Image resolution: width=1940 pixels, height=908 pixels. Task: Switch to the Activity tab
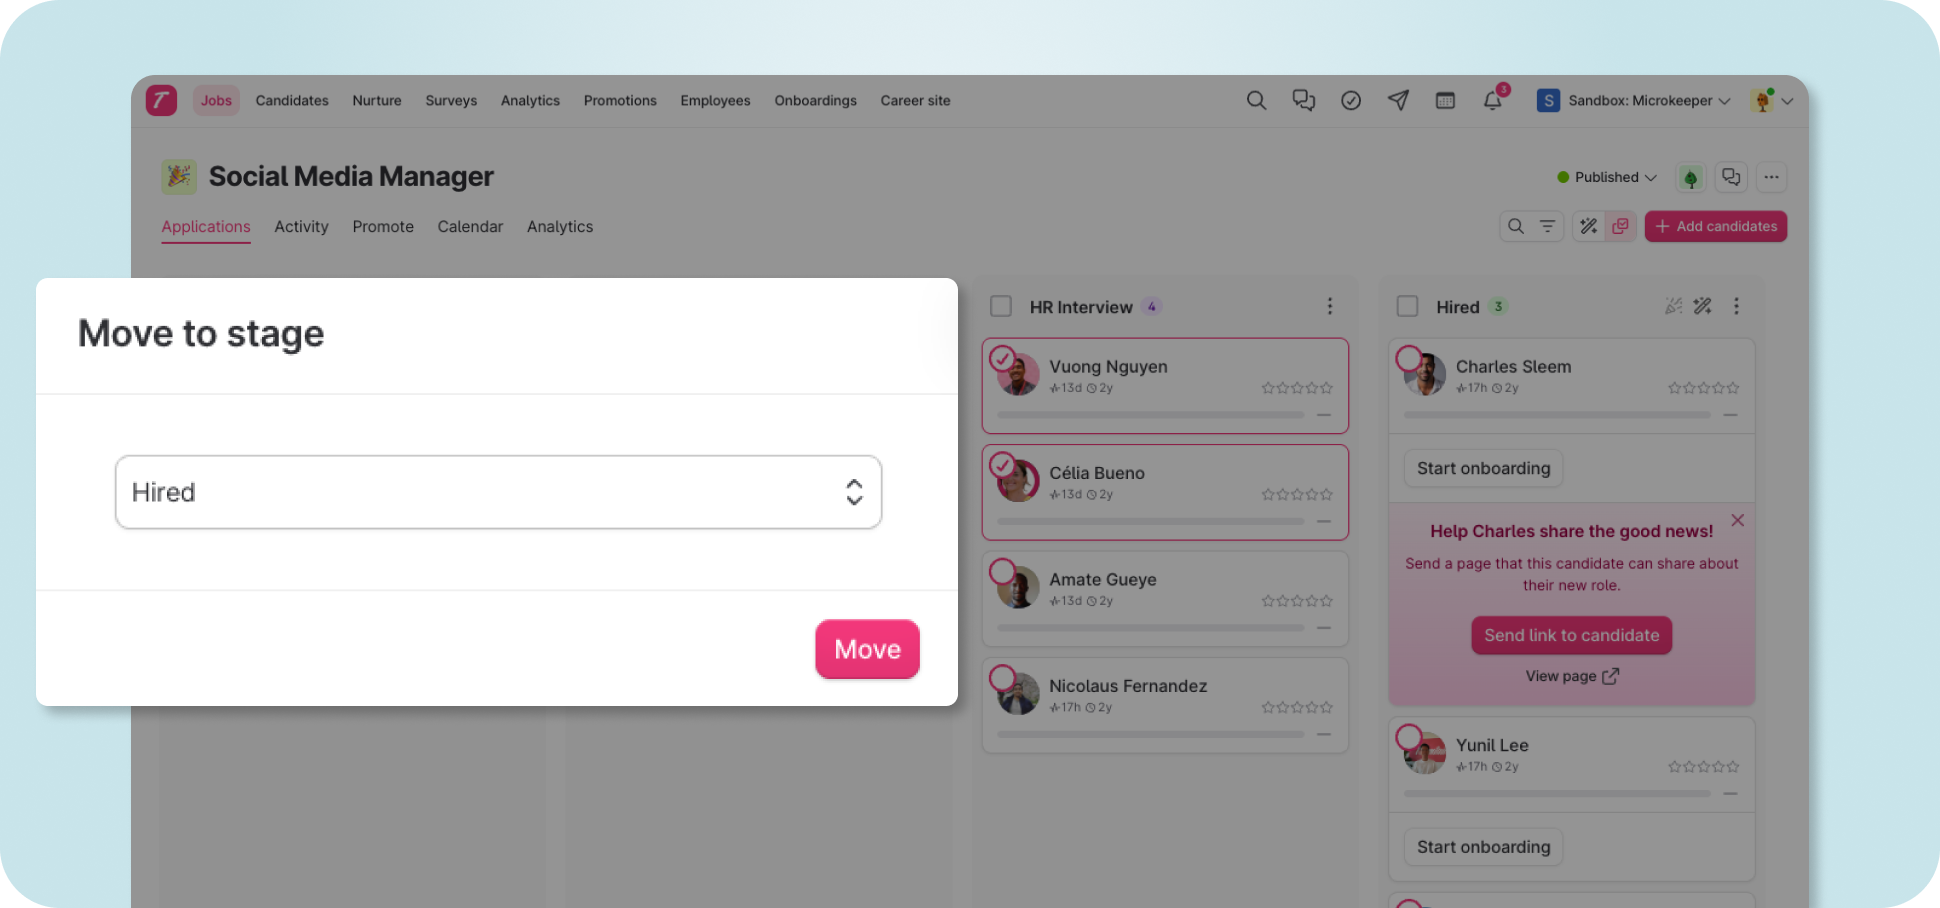[301, 227]
